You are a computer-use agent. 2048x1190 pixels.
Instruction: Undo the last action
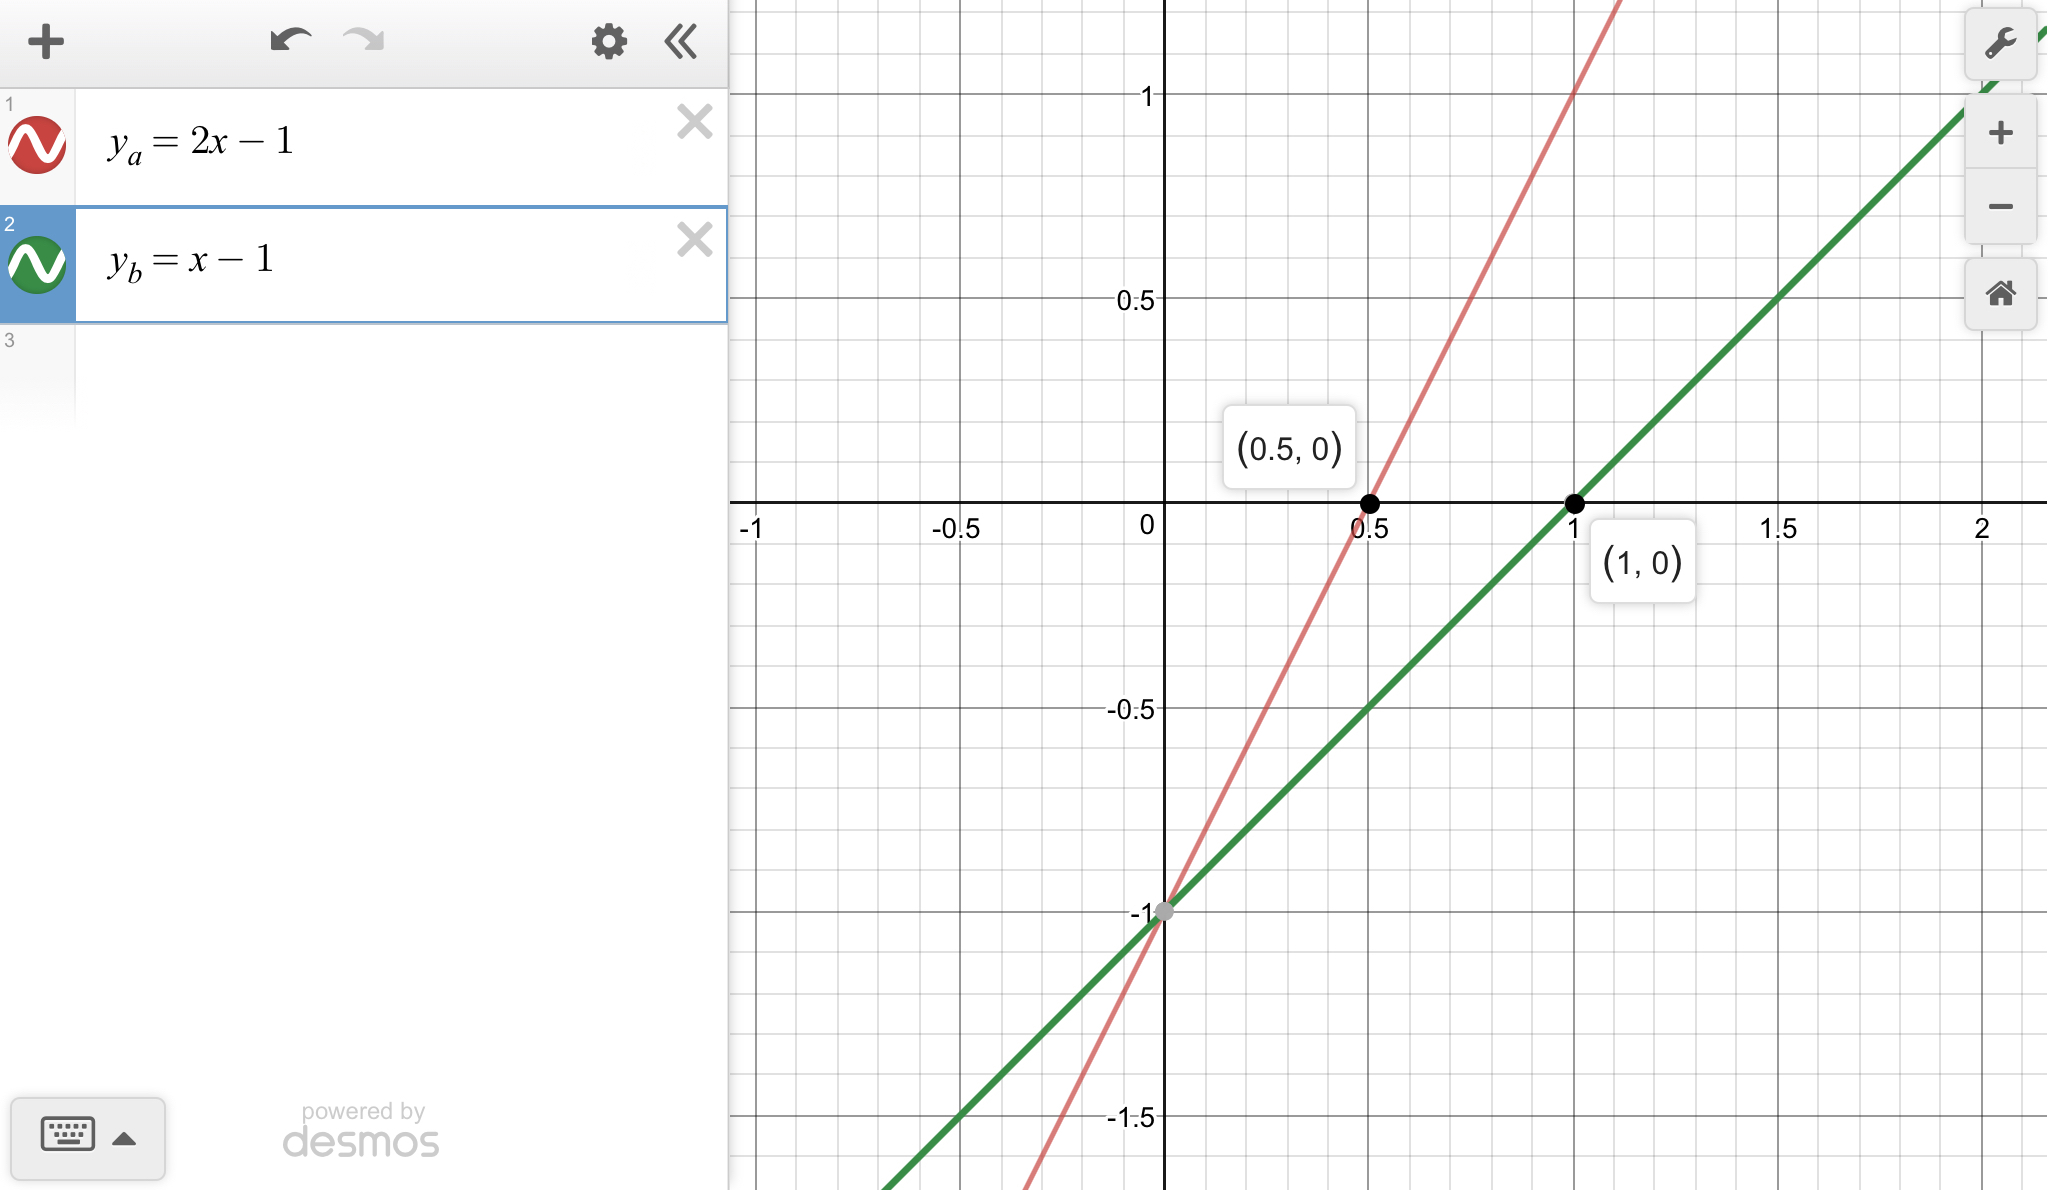click(290, 41)
